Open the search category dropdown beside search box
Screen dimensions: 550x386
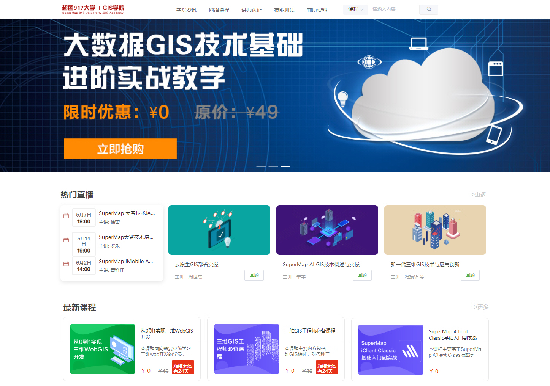[355, 9]
